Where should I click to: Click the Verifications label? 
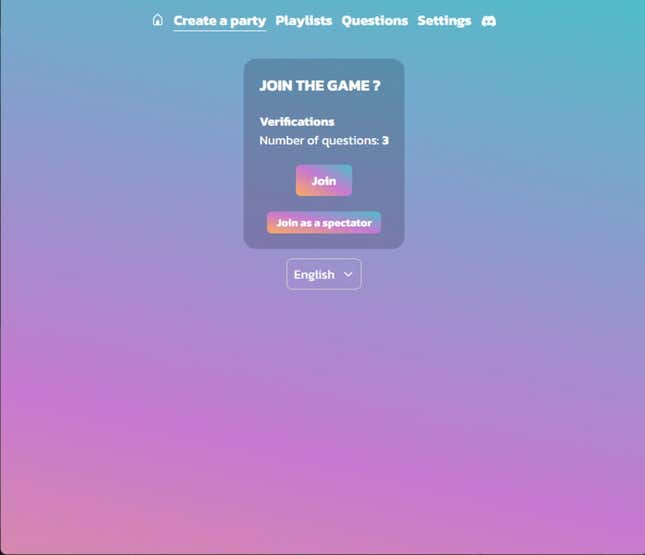coord(297,121)
